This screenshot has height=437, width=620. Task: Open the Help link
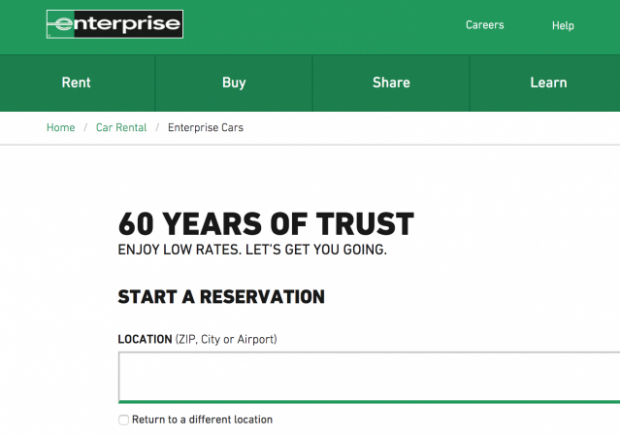563,25
